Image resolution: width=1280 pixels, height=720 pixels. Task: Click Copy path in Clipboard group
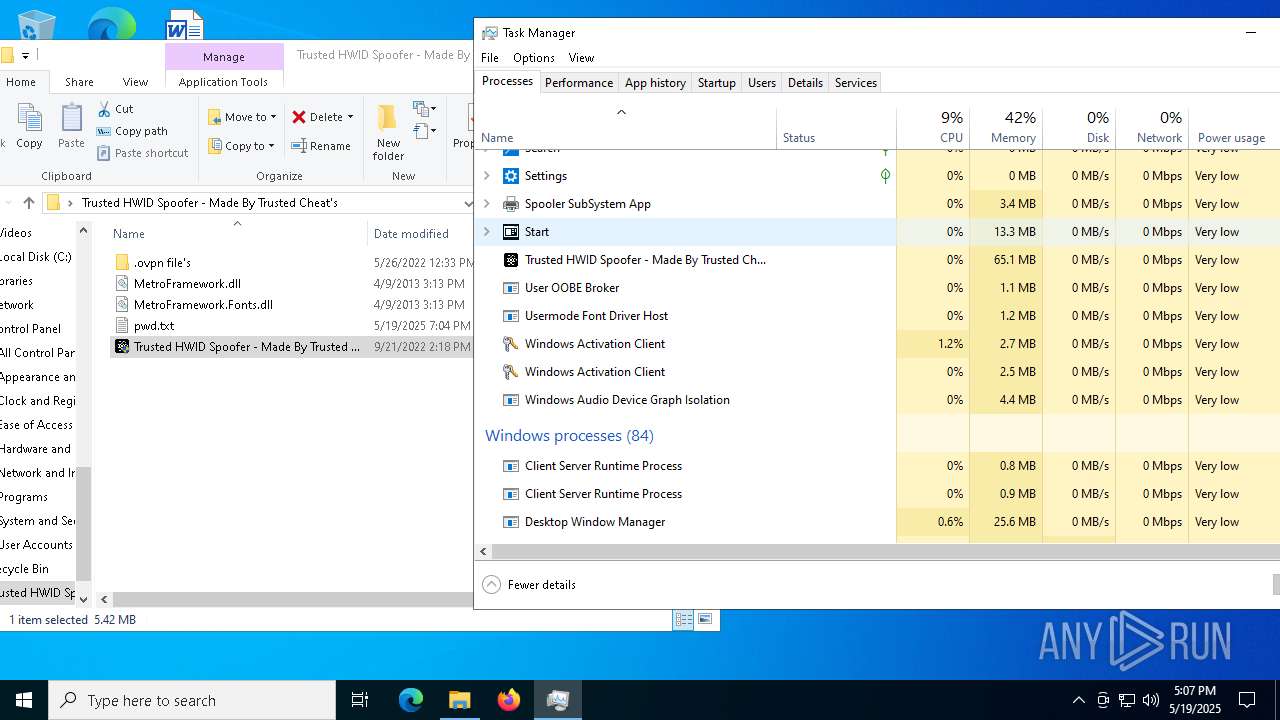tap(131, 131)
